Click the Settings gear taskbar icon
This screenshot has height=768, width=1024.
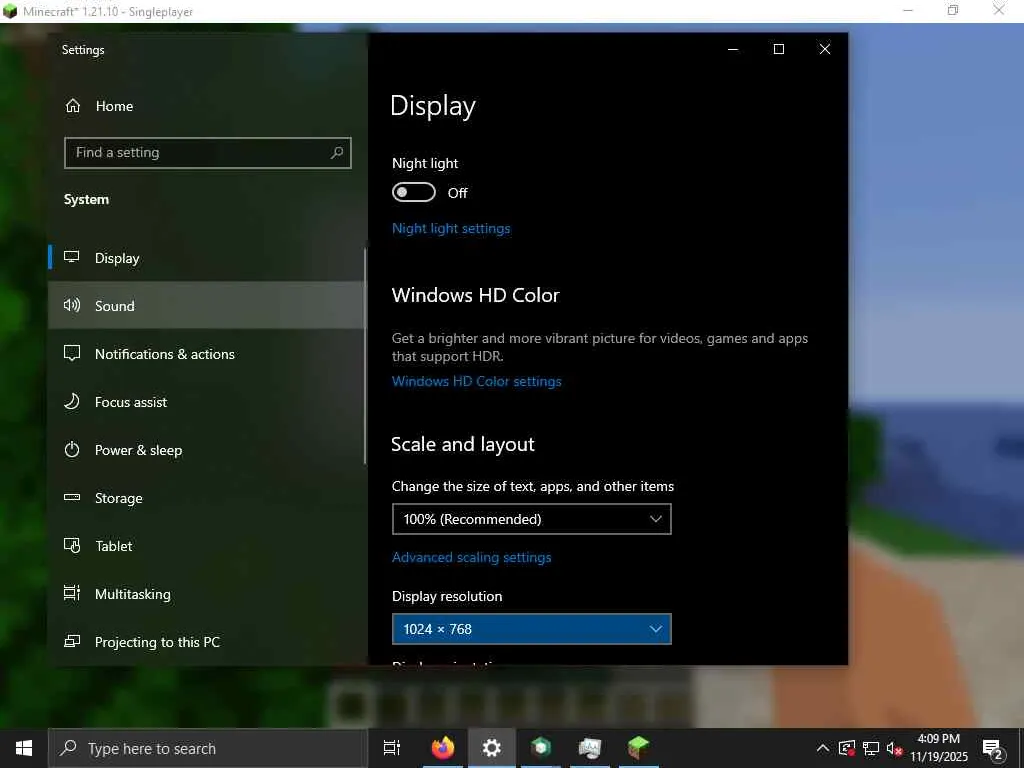pyautogui.click(x=491, y=748)
